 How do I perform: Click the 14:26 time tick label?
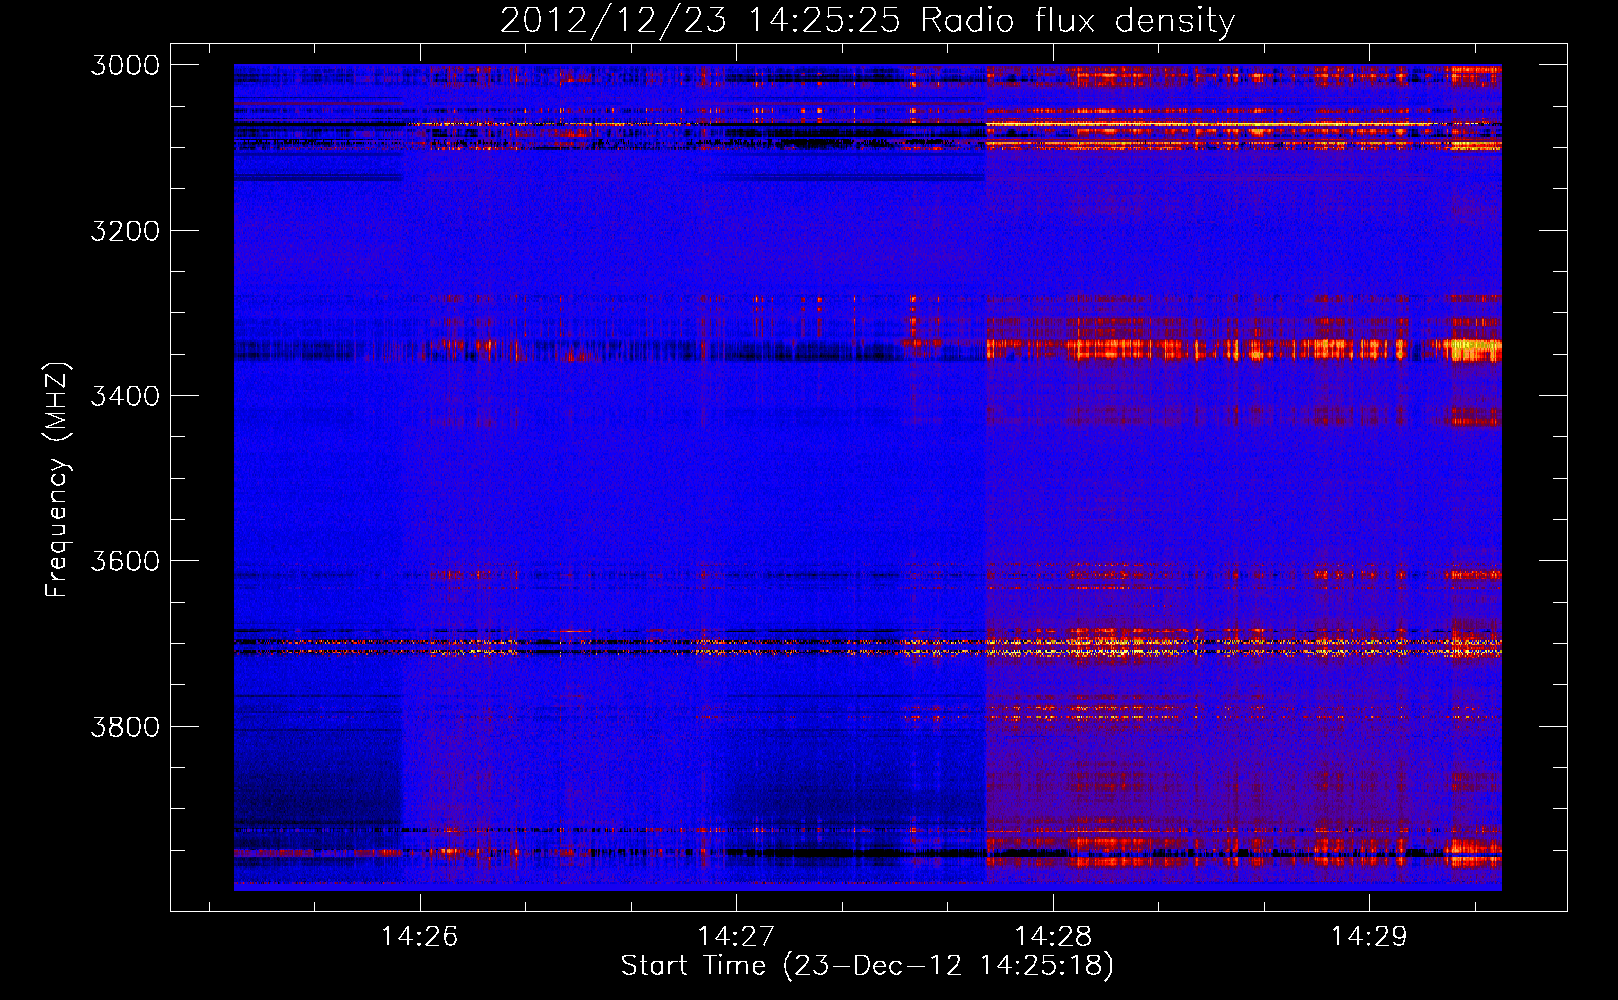click(420, 937)
